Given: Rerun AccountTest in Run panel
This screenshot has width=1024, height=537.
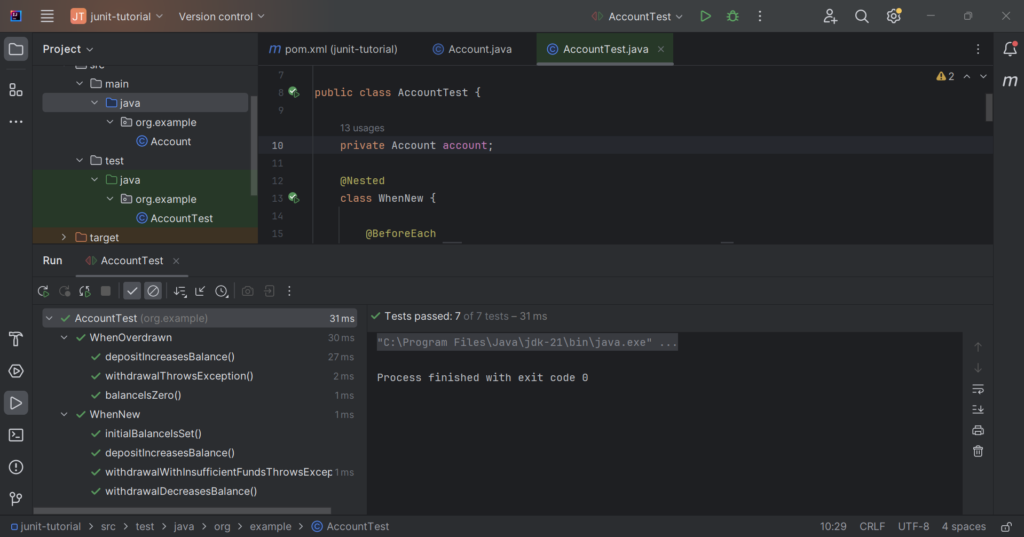Looking at the screenshot, I should tap(43, 291).
